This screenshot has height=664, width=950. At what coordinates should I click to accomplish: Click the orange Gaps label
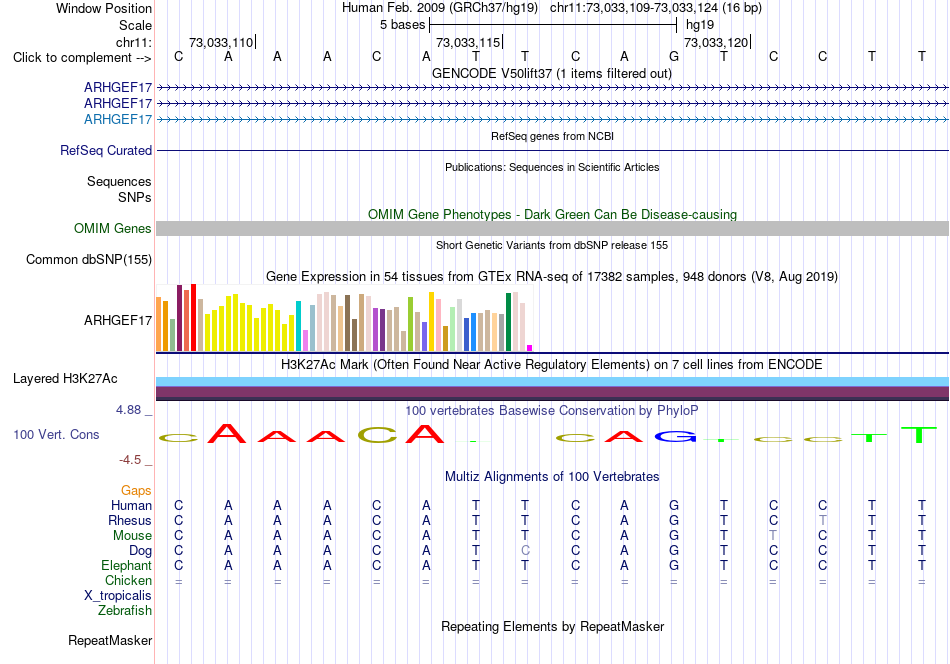pyautogui.click(x=136, y=490)
